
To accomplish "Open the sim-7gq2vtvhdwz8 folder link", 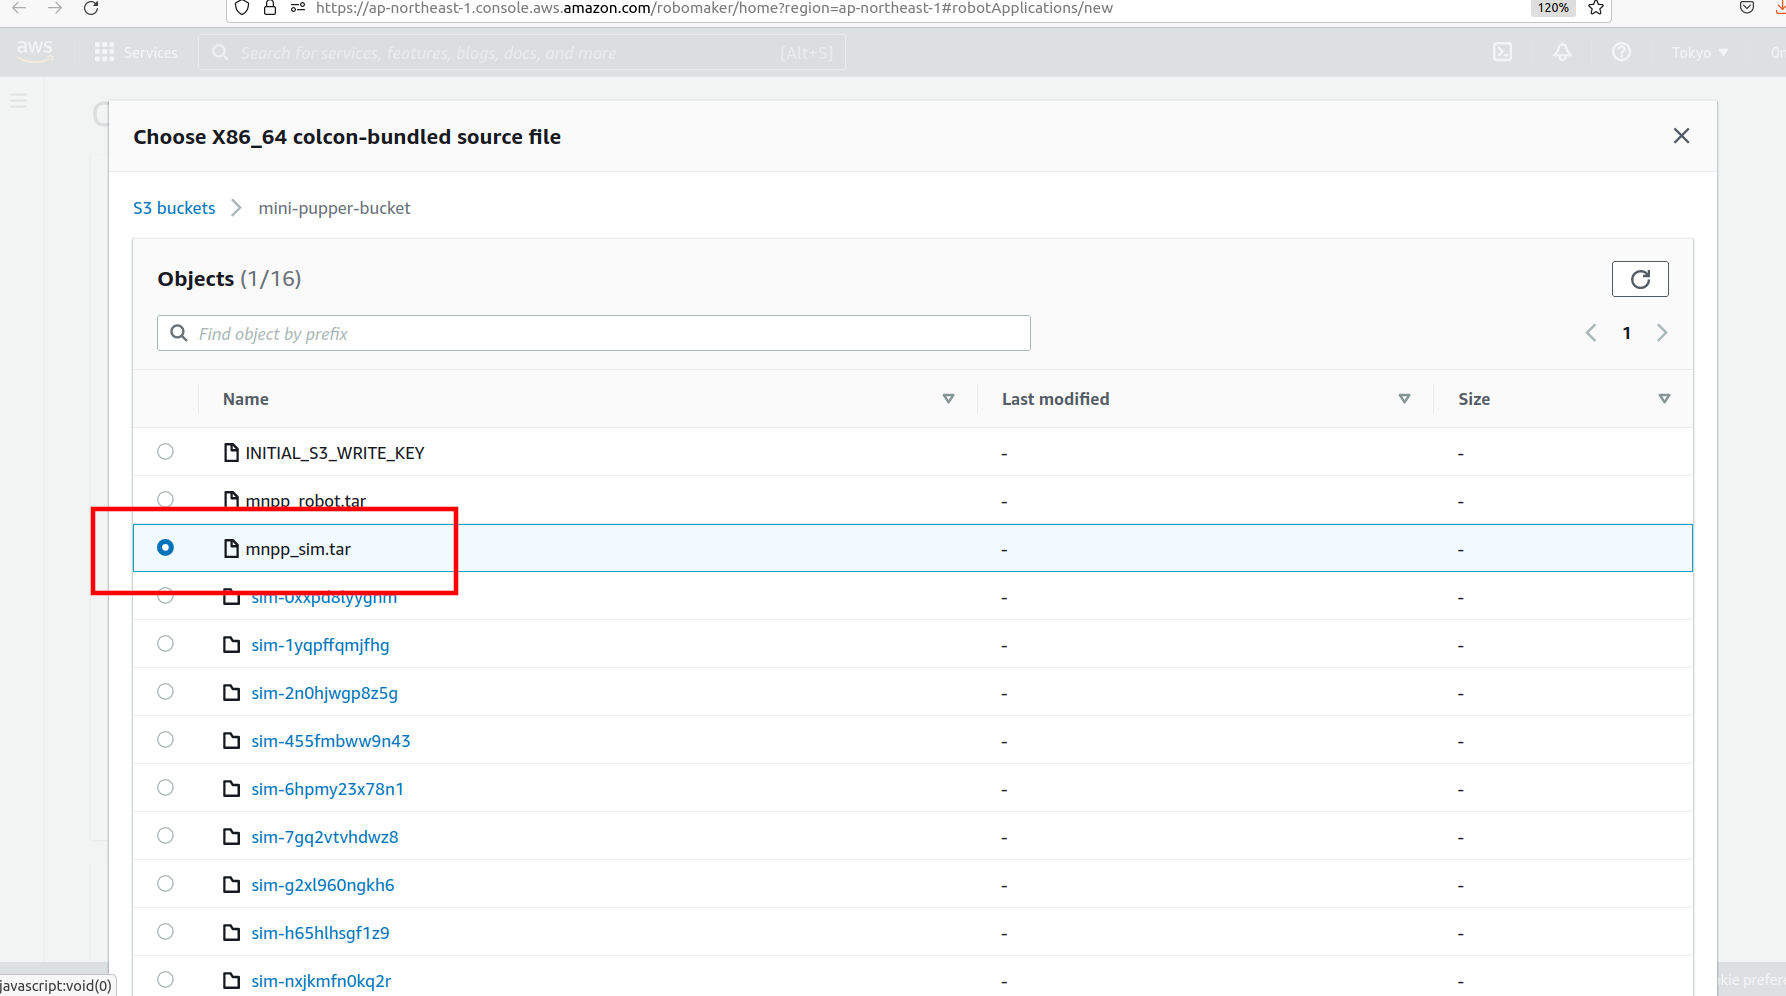I will (324, 837).
